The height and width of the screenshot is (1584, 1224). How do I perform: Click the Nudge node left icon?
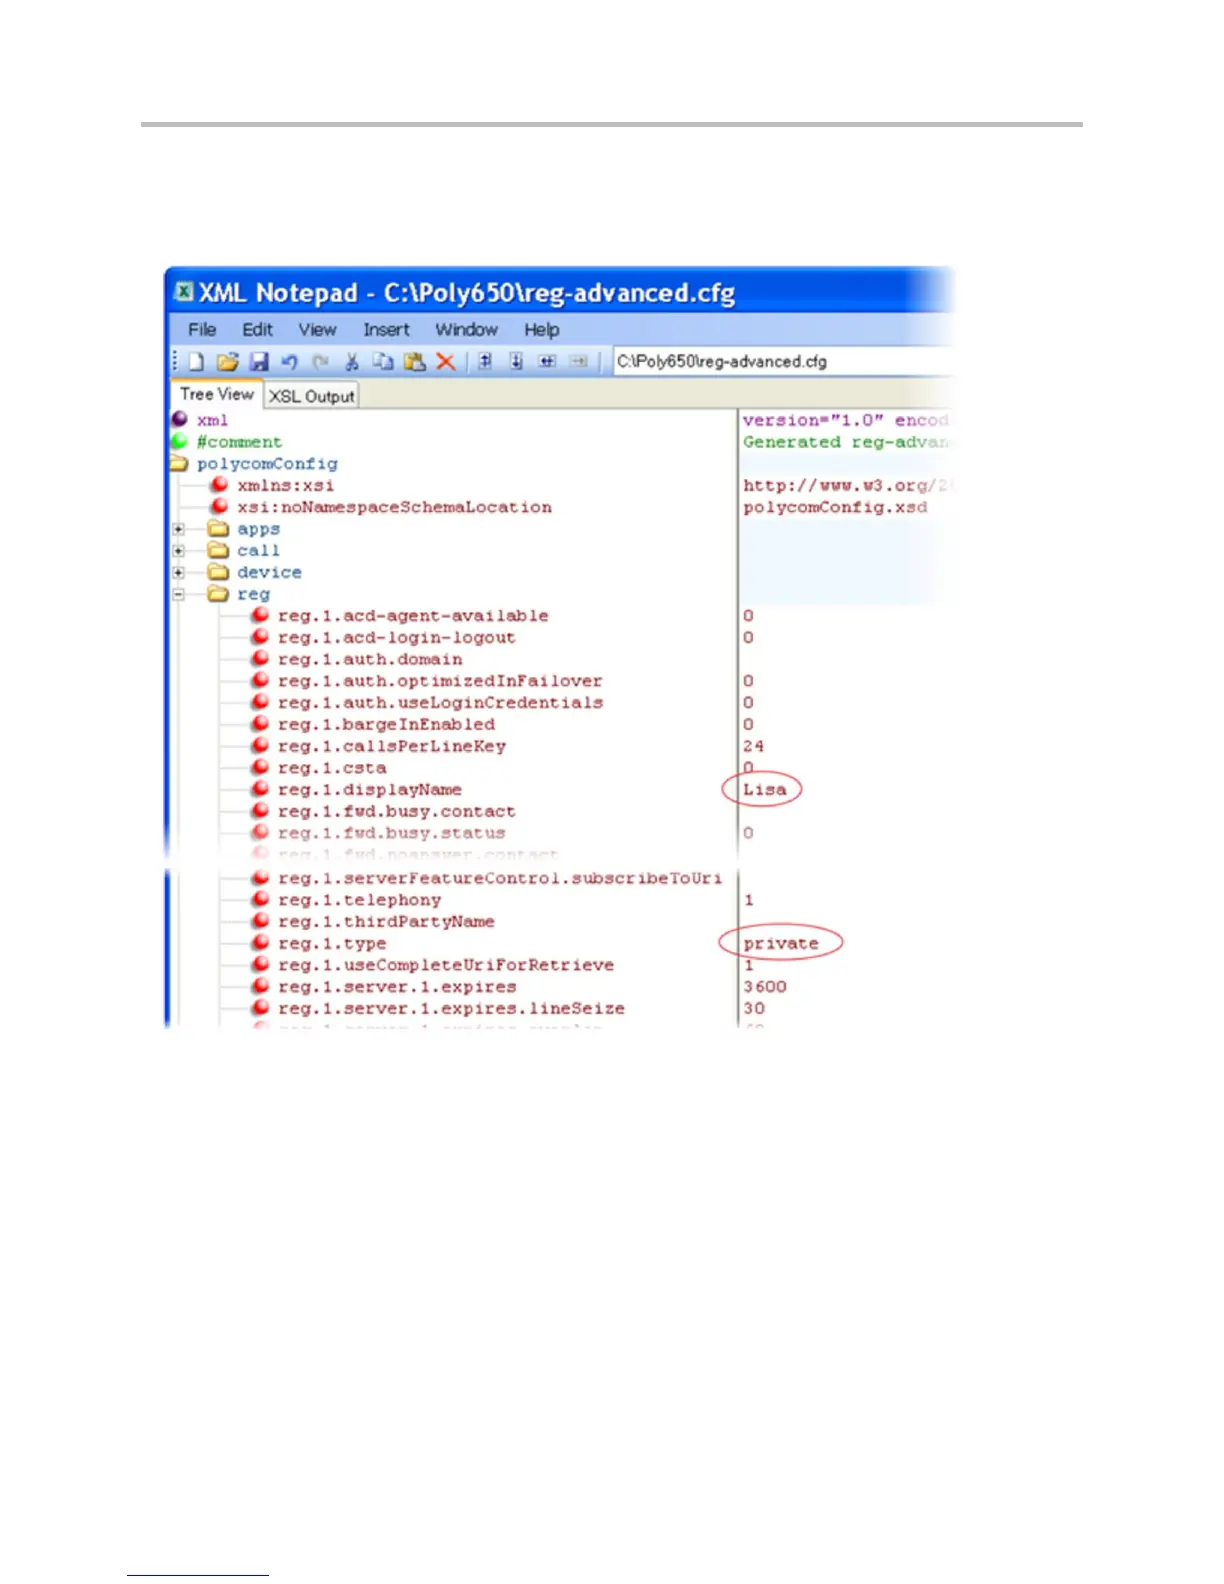(547, 362)
